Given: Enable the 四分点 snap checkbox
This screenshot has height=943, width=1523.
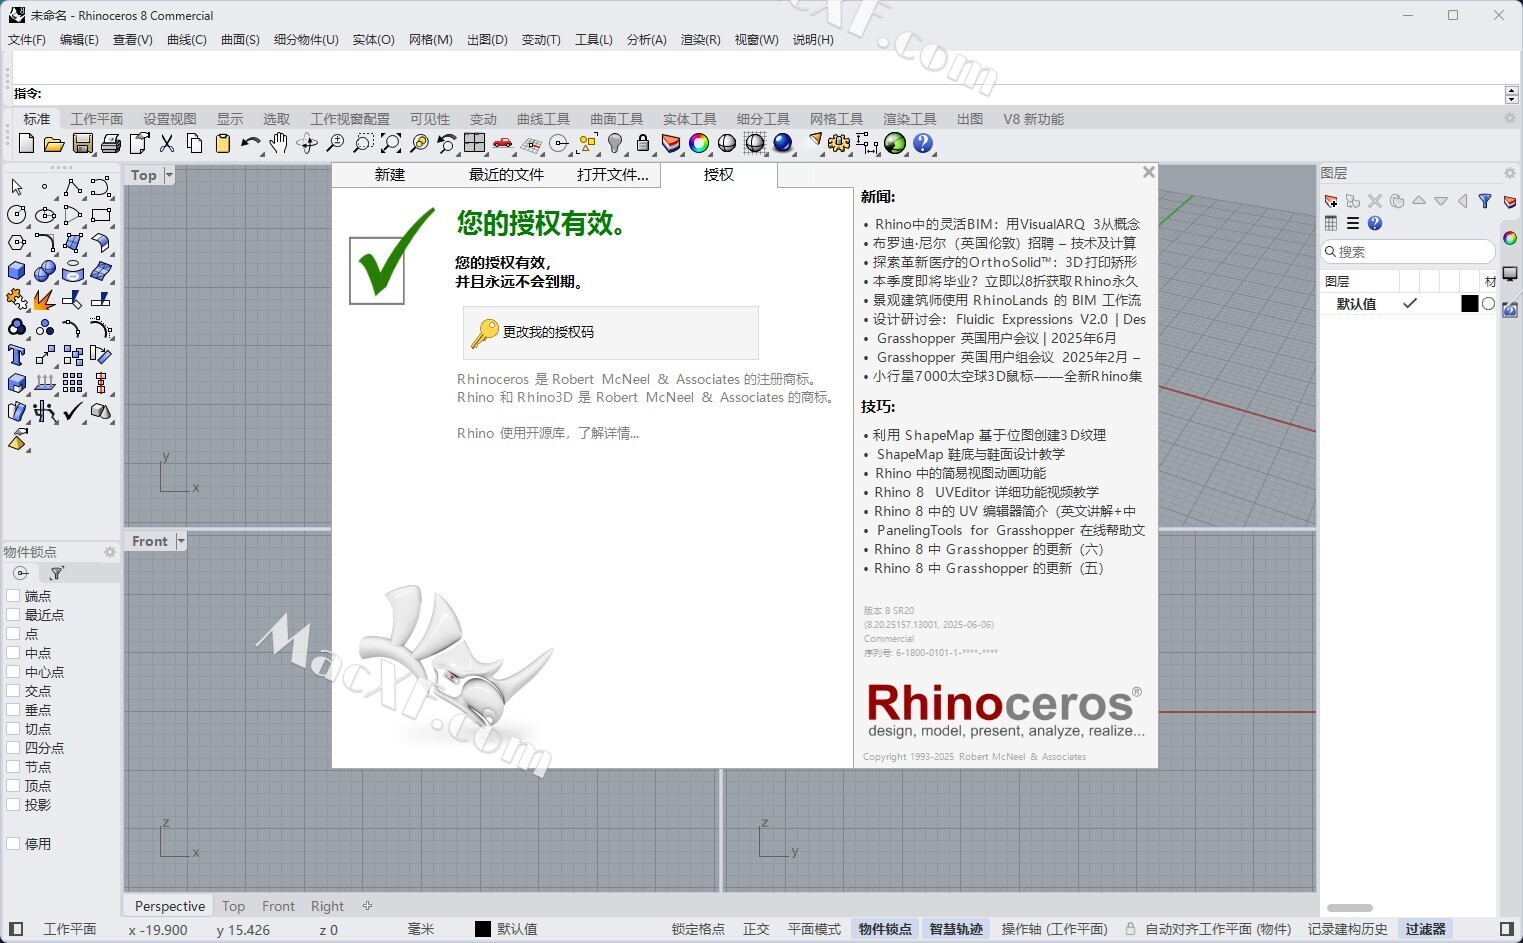Looking at the screenshot, I should 13,748.
